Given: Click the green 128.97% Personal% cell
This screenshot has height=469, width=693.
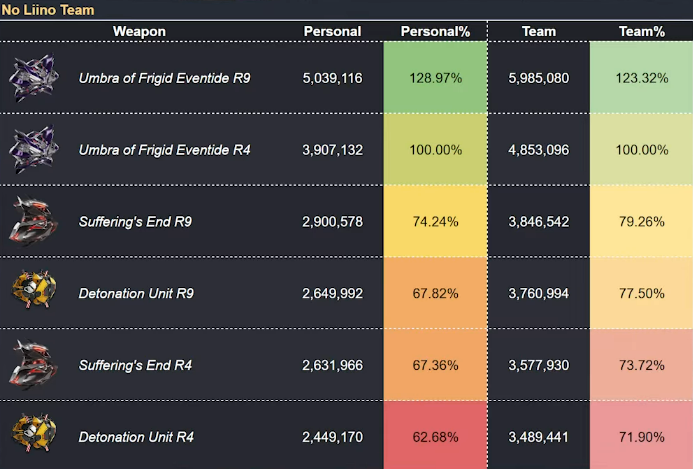Looking at the screenshot, I should tap(435, 78).
